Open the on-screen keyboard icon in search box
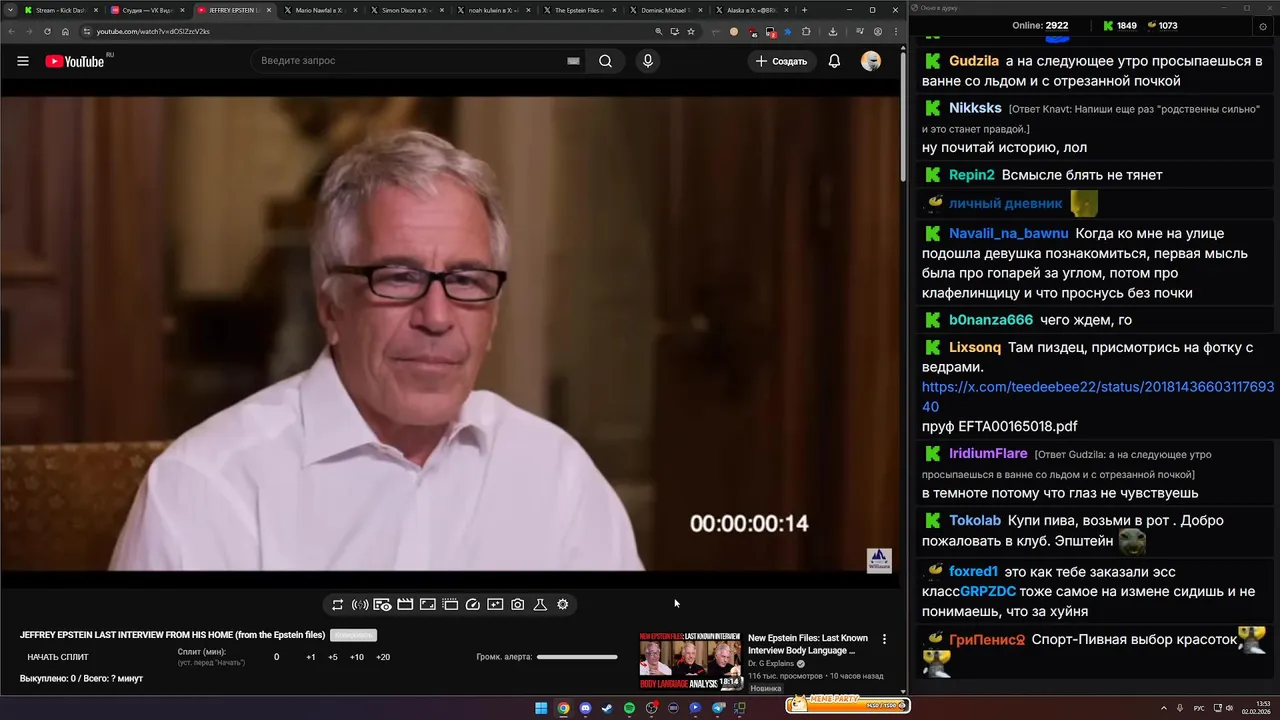Image resolution: width=1280 pixels, height=720 pixels. pyautogui.click(x=573, y=61)
